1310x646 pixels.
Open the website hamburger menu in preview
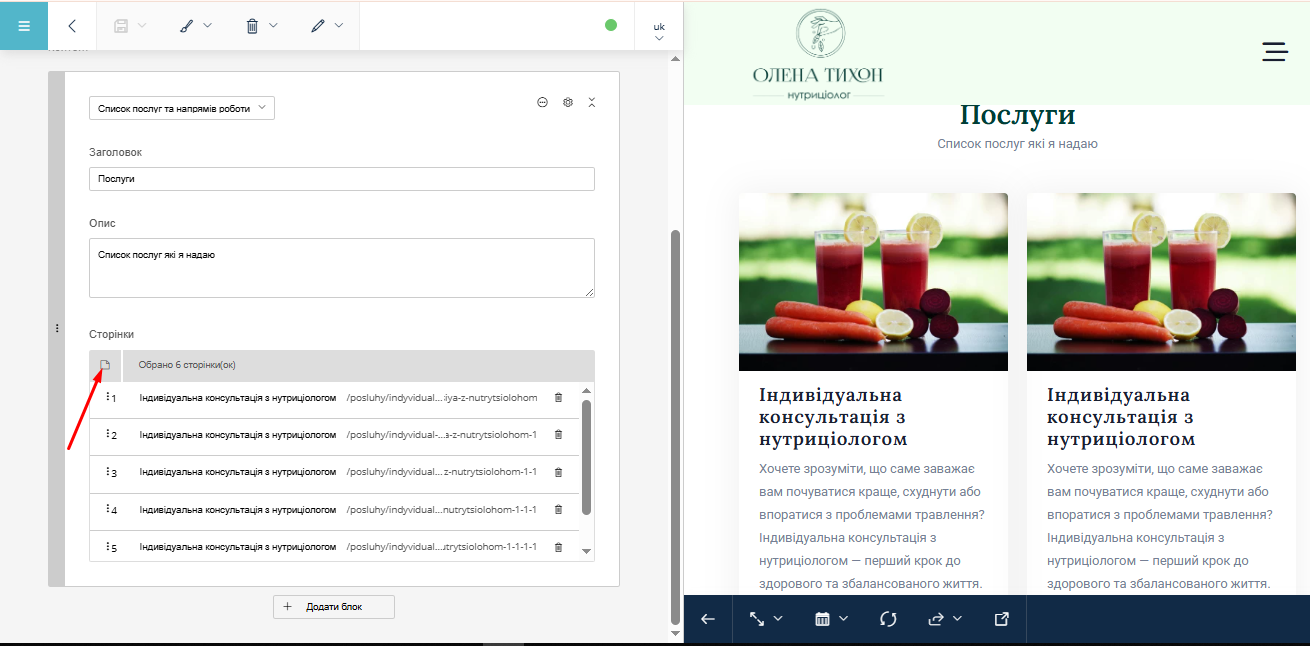(x=1274, y=52)
